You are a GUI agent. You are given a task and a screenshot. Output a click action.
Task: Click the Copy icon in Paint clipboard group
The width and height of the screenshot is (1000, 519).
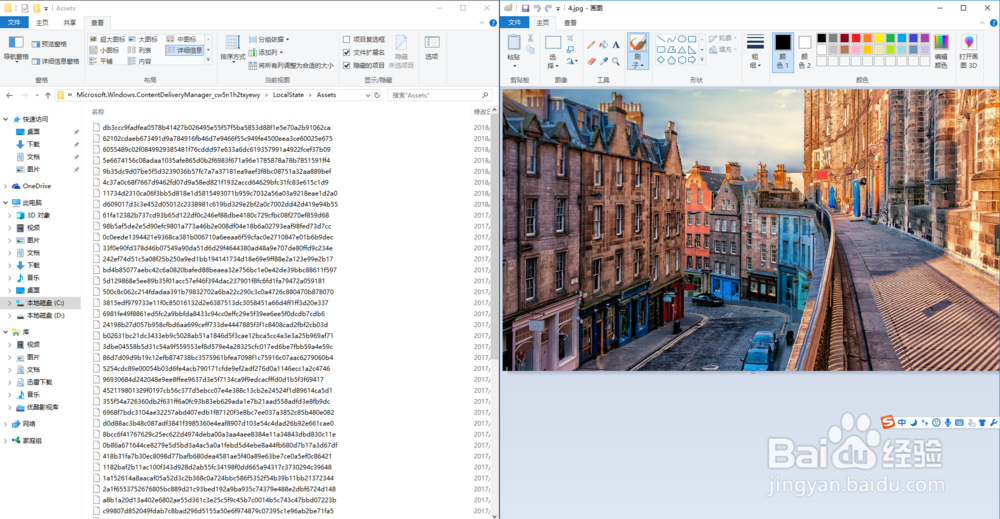[x=530, y=50]
